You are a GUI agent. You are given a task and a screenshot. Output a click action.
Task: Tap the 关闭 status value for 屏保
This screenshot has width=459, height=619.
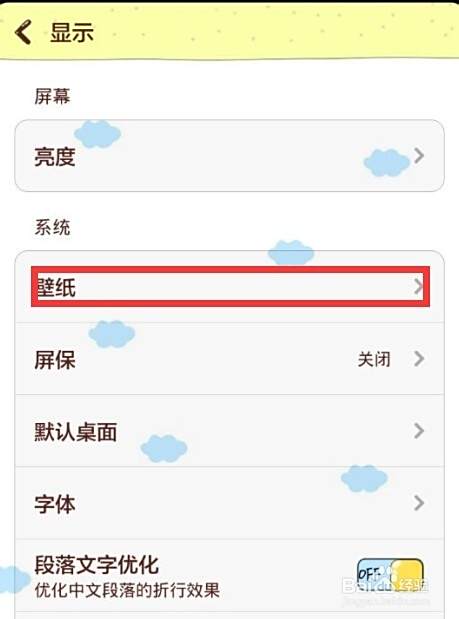pyautogui.click(x=374, y=359)
